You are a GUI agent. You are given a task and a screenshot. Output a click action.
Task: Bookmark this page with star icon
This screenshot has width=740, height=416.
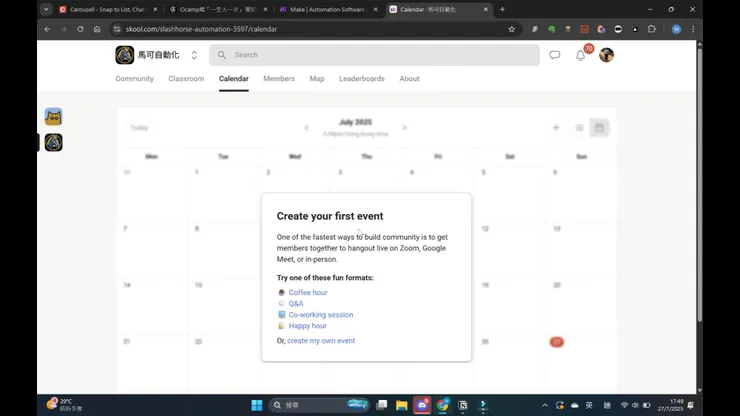tap(512, 29)
